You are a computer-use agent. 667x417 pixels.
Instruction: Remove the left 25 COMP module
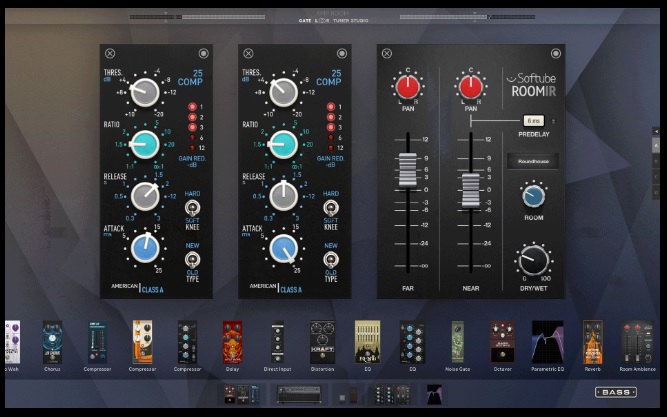click(x=110, y=53)
